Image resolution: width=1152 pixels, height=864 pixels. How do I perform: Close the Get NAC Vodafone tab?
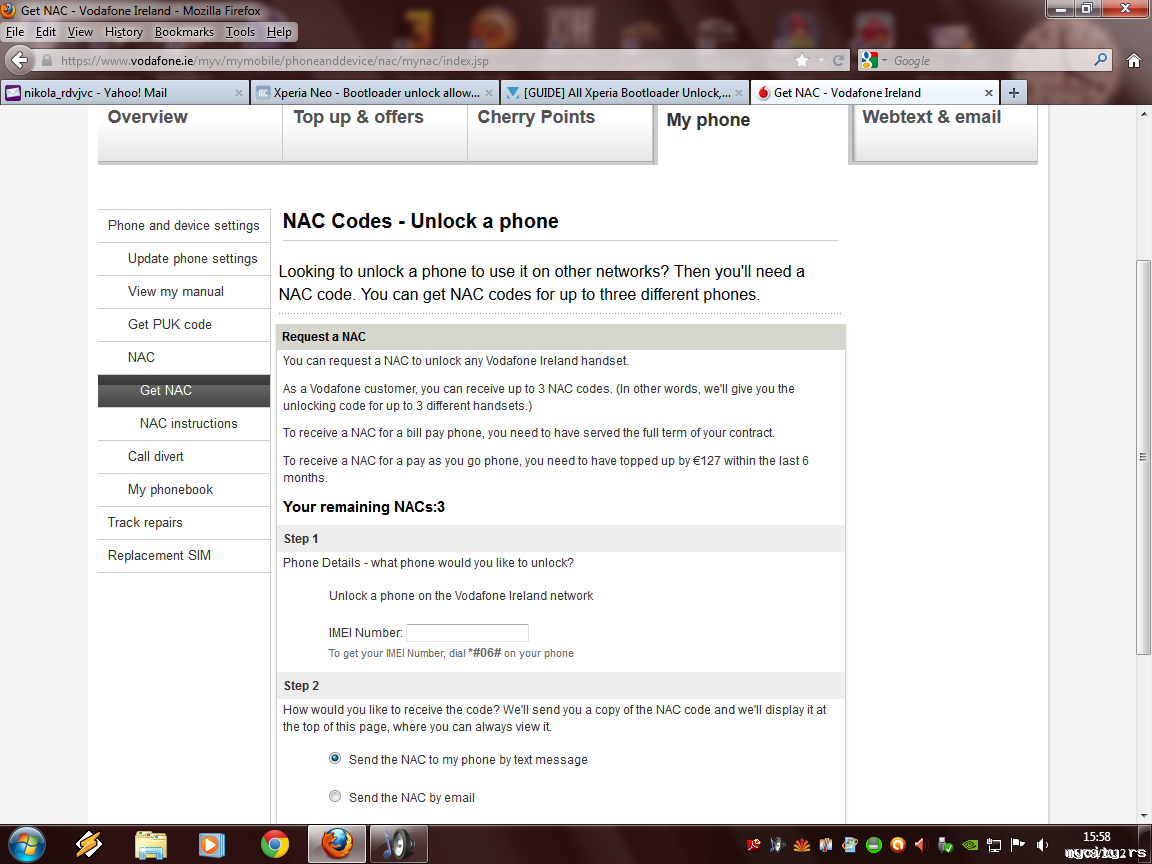tap(988, 93)
